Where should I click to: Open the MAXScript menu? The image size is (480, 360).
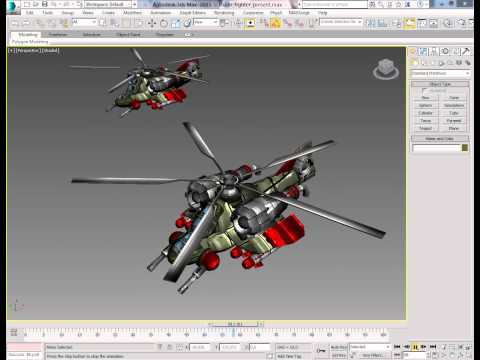tap(299, 13)
